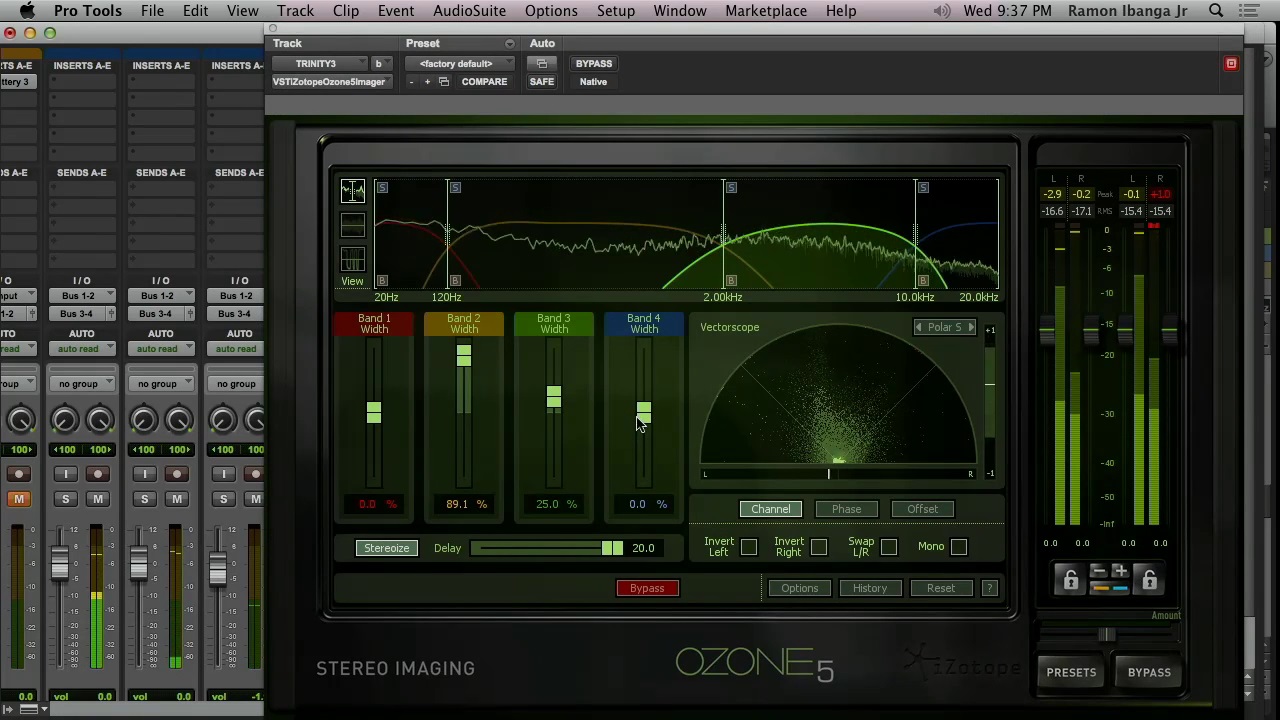Image resolution: width=1280 pixels, height=720 pixels.
Task: Click the Band 4 Width slider handle
Action: pos(644,412)
